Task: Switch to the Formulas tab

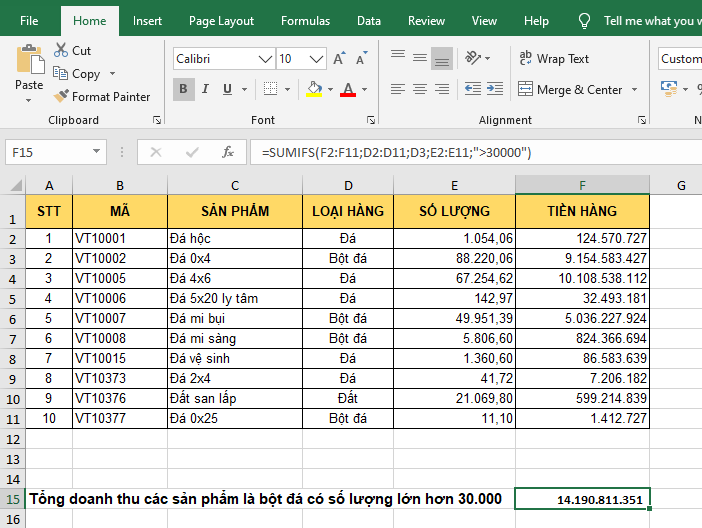Action: [305, 21]
